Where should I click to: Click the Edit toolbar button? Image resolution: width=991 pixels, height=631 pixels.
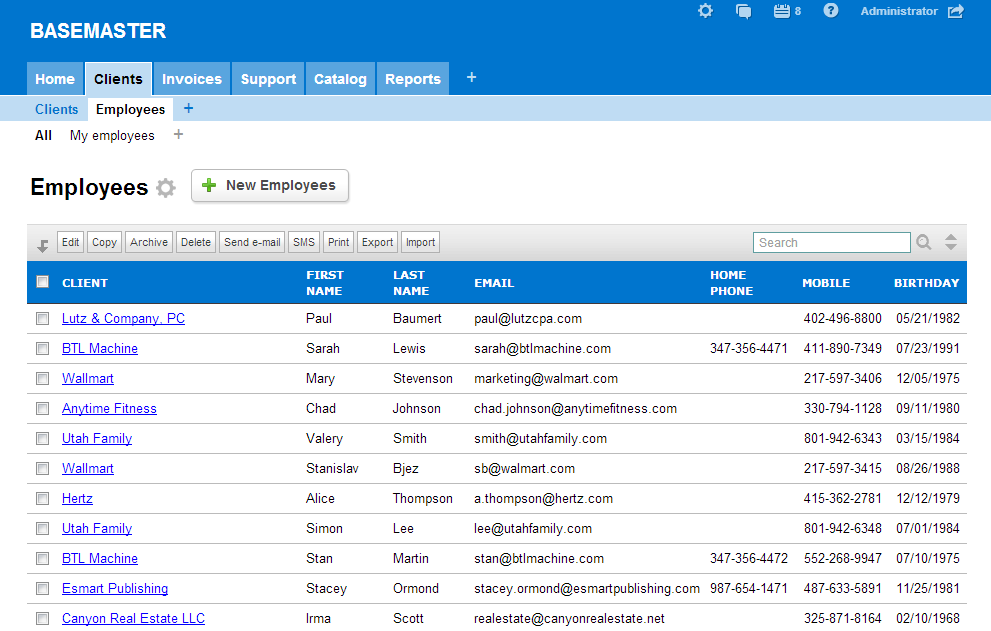71,242
